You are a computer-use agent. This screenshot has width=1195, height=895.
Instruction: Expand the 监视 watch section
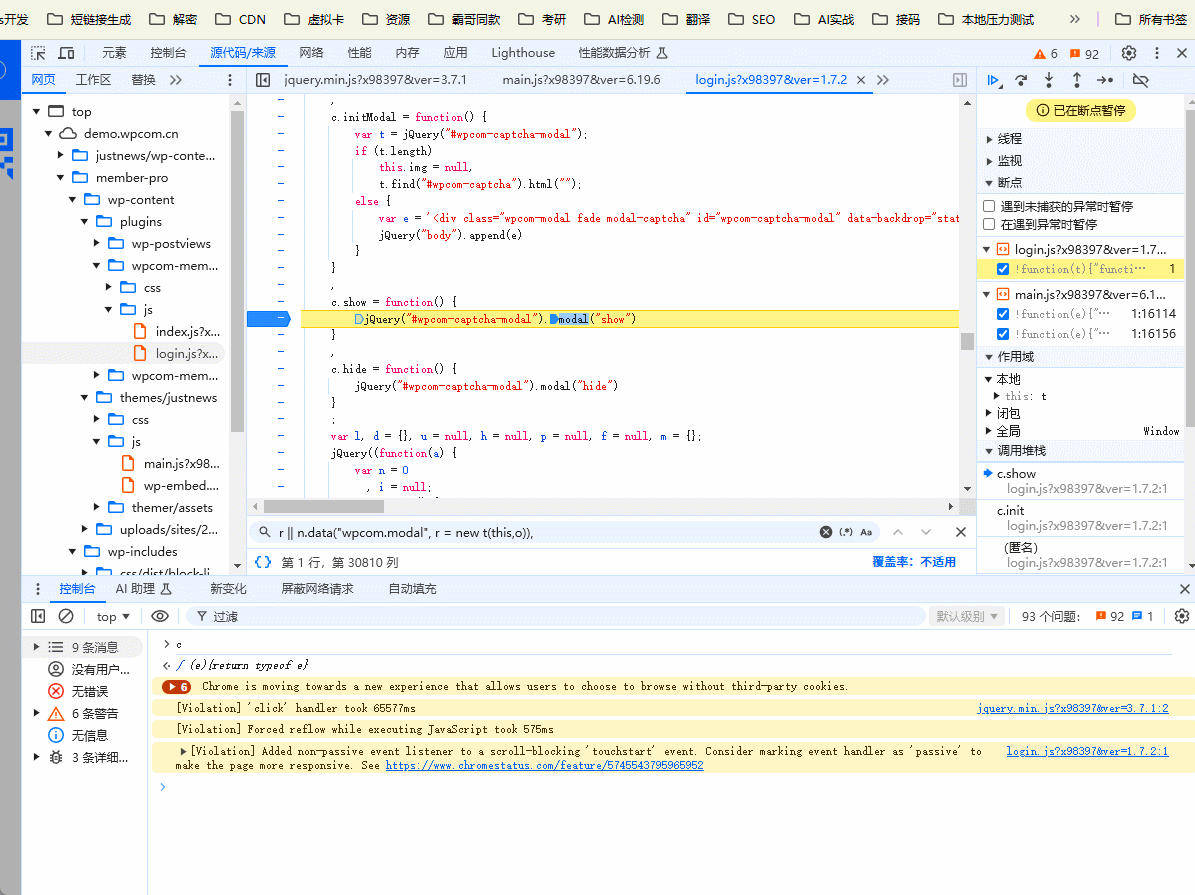pos(1009,160)
